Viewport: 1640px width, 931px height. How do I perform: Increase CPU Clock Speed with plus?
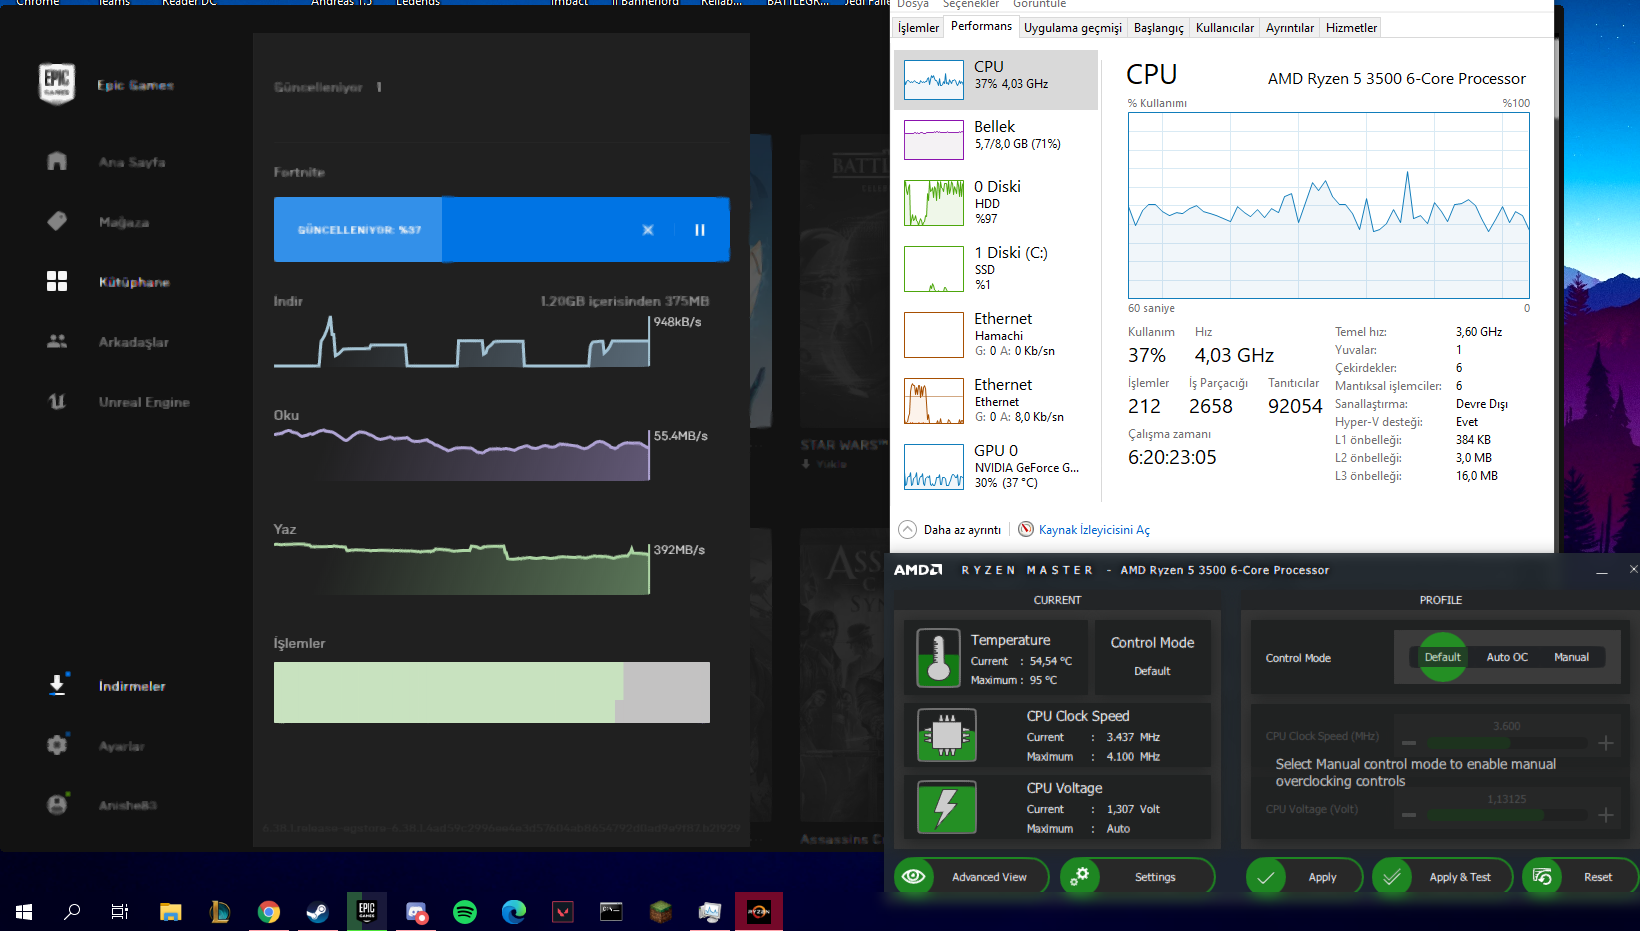pyautogui.click(x=1605, y=743)
